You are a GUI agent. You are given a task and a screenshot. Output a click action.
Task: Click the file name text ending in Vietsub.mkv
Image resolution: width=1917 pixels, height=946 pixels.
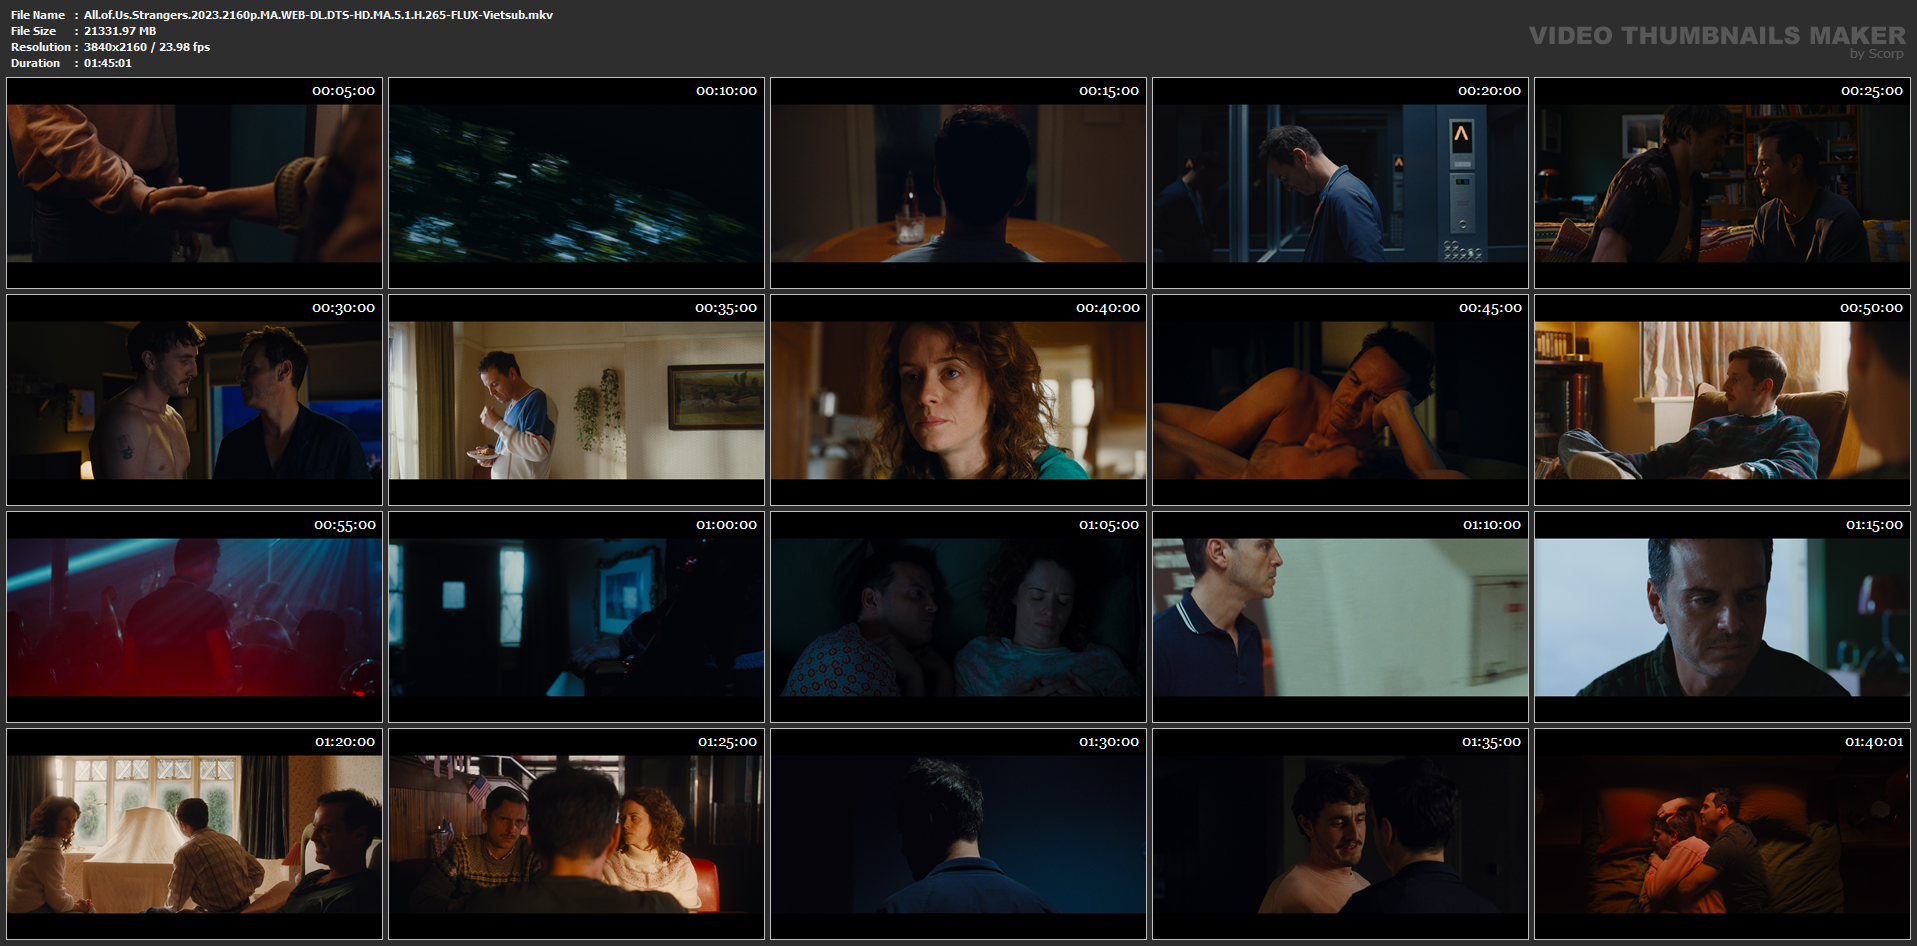tap(318, 15)
